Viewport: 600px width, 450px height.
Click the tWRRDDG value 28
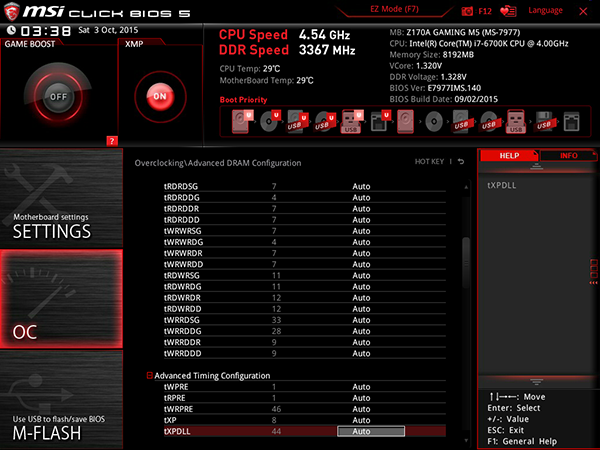(276, 331)
